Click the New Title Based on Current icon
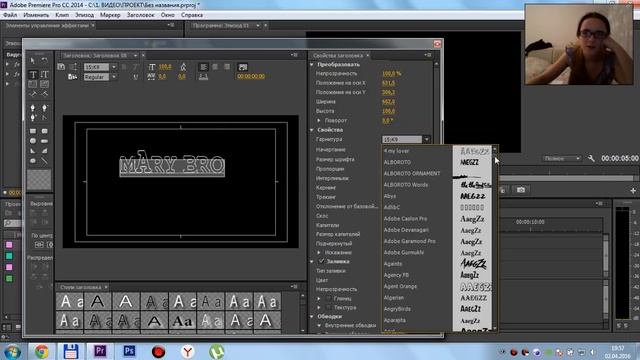This screenshot has height=360, width=640. pyautogui.click(x=61, y=67)
